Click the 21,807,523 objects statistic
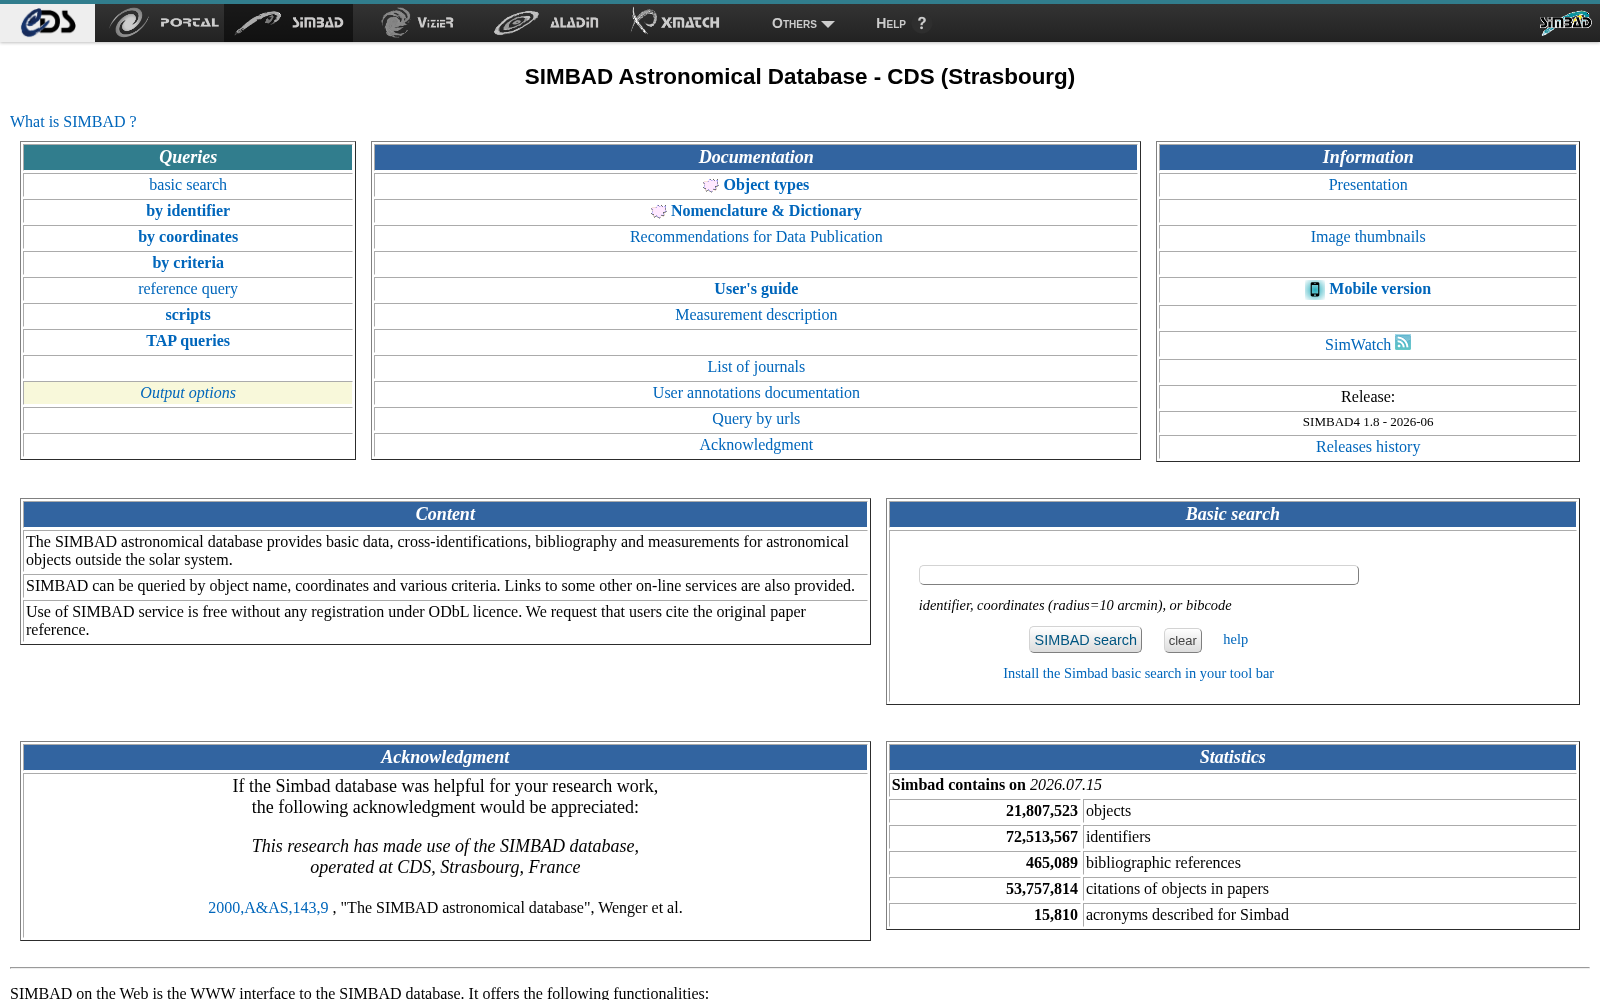Viewport: 1600px width, 1000px height. (x=1041, y=811)
